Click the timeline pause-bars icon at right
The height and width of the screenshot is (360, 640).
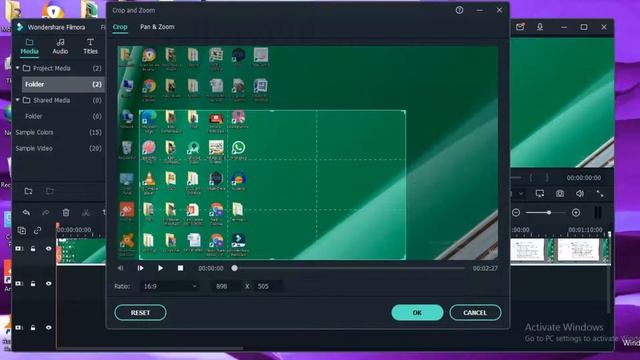[598, 213]
